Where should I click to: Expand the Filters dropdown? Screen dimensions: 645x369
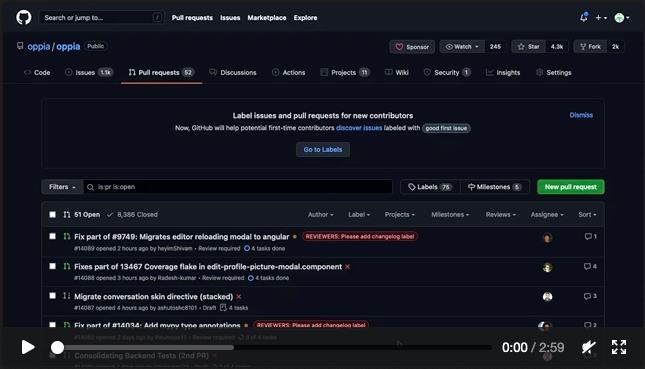(x=62, y=187)
